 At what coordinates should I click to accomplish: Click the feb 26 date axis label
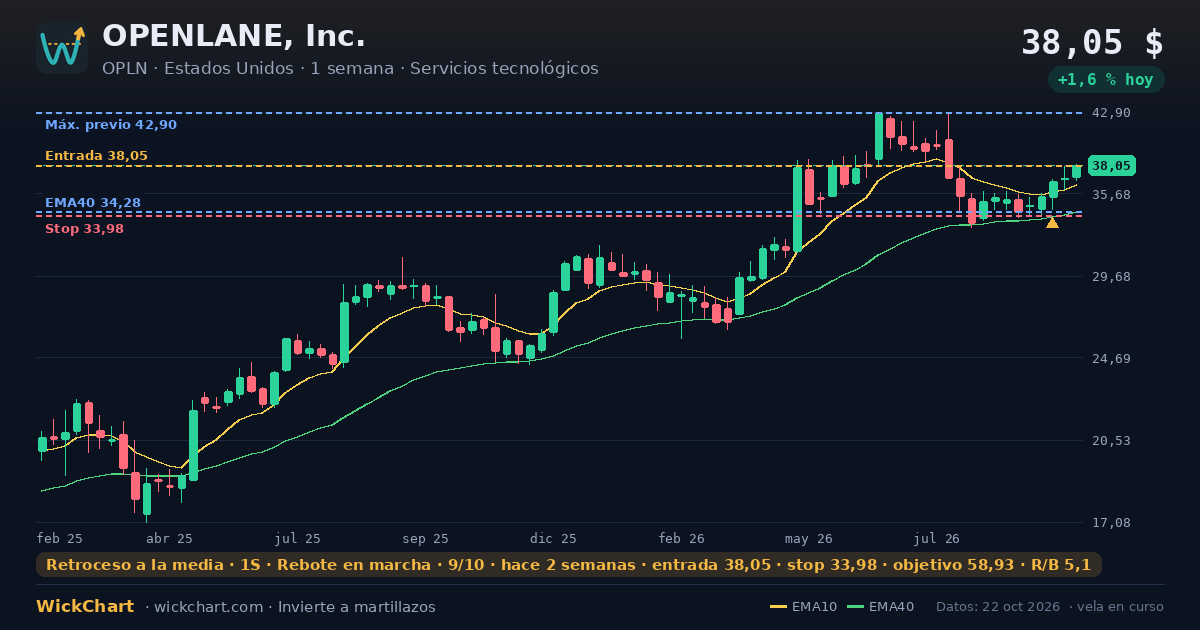tap(682, 538)
